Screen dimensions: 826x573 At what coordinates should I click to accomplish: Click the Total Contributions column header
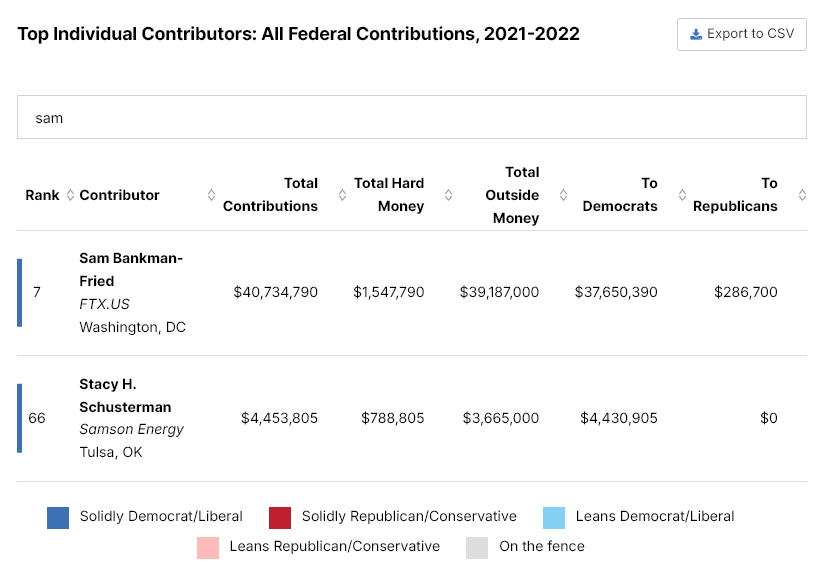click(x=270, y=195)
